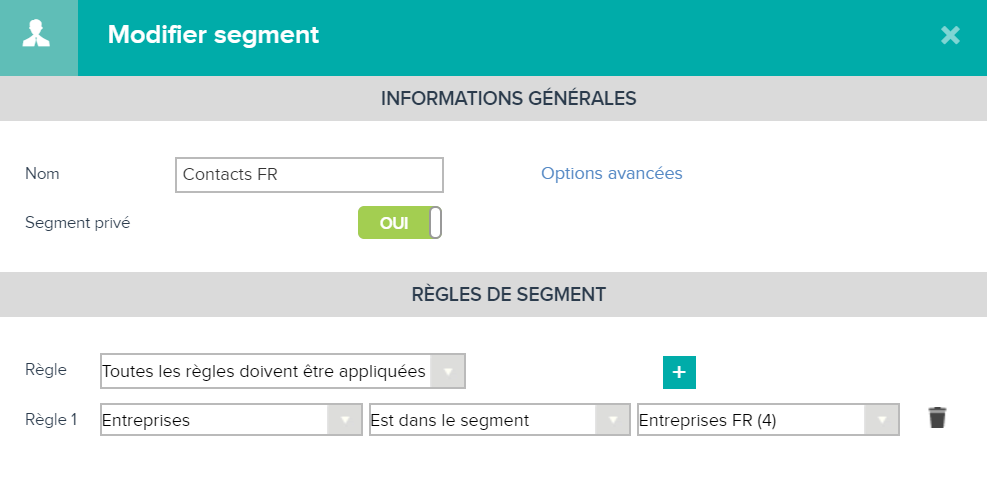Image resolution: width=987 pixels, height=491 pixels.
Task: Click the Règle 1 label
Action: coord(51,419)
